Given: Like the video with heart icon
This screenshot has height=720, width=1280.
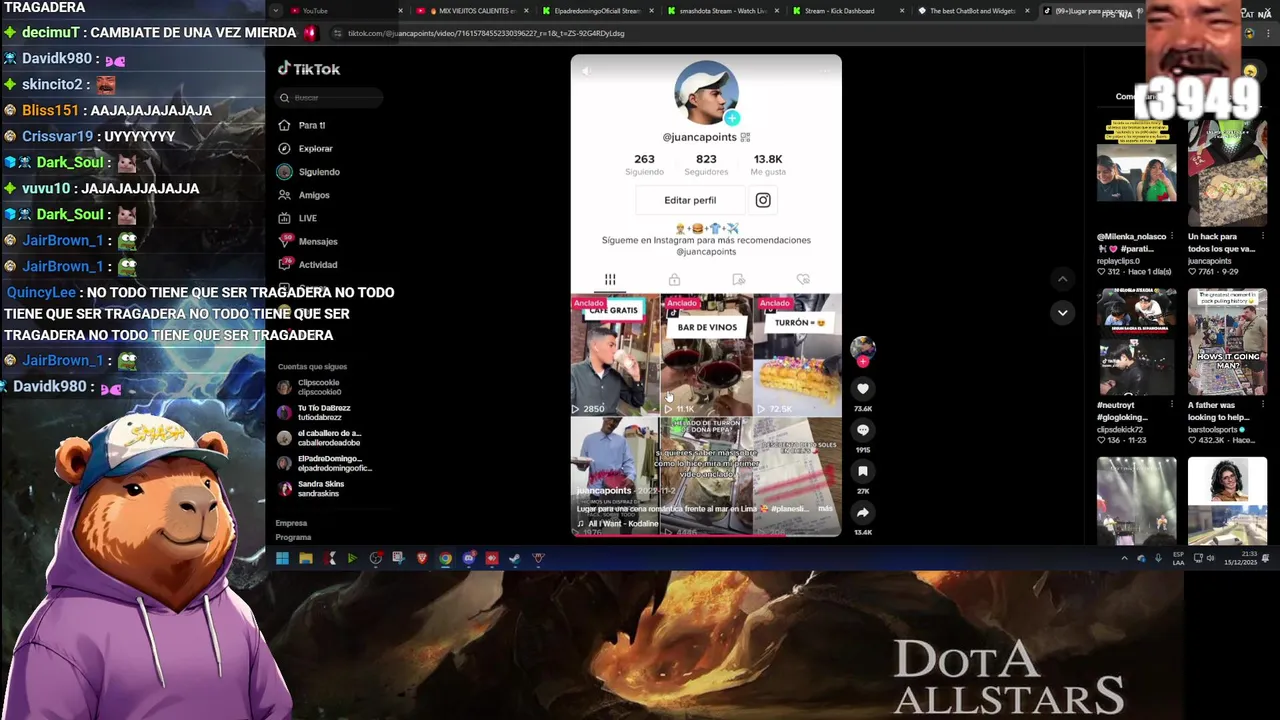Looking at the screenshot, I should point(863,389).
